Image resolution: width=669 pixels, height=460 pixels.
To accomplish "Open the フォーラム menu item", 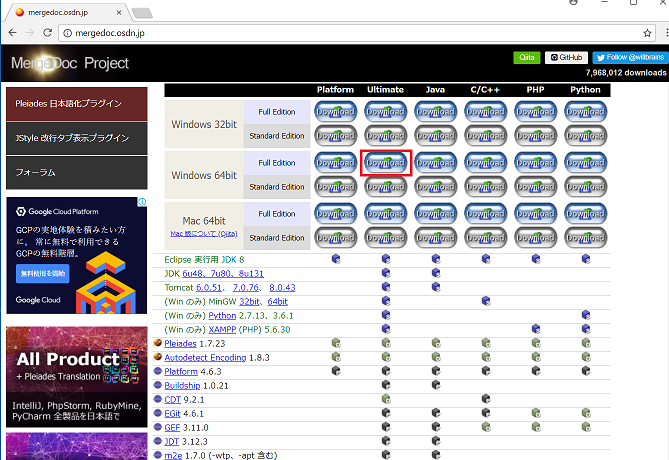I will [77, 172].
